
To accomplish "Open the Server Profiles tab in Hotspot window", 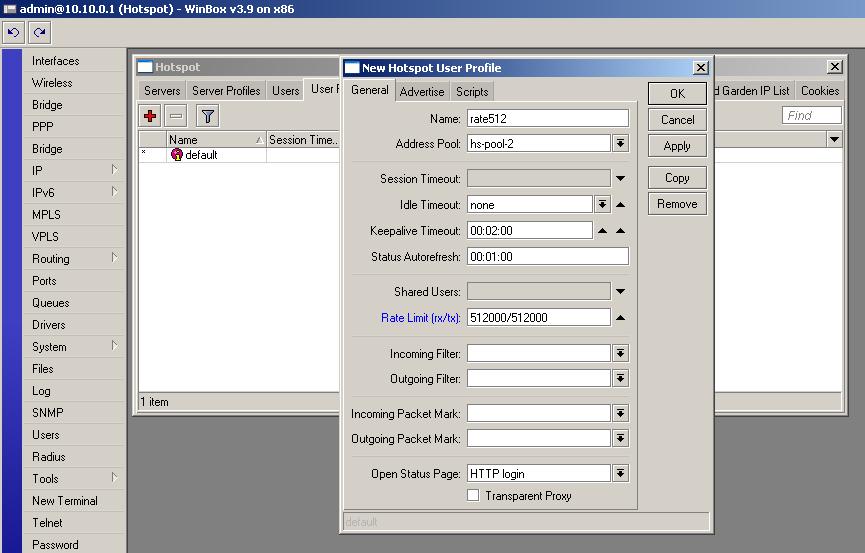I will 226,91.
